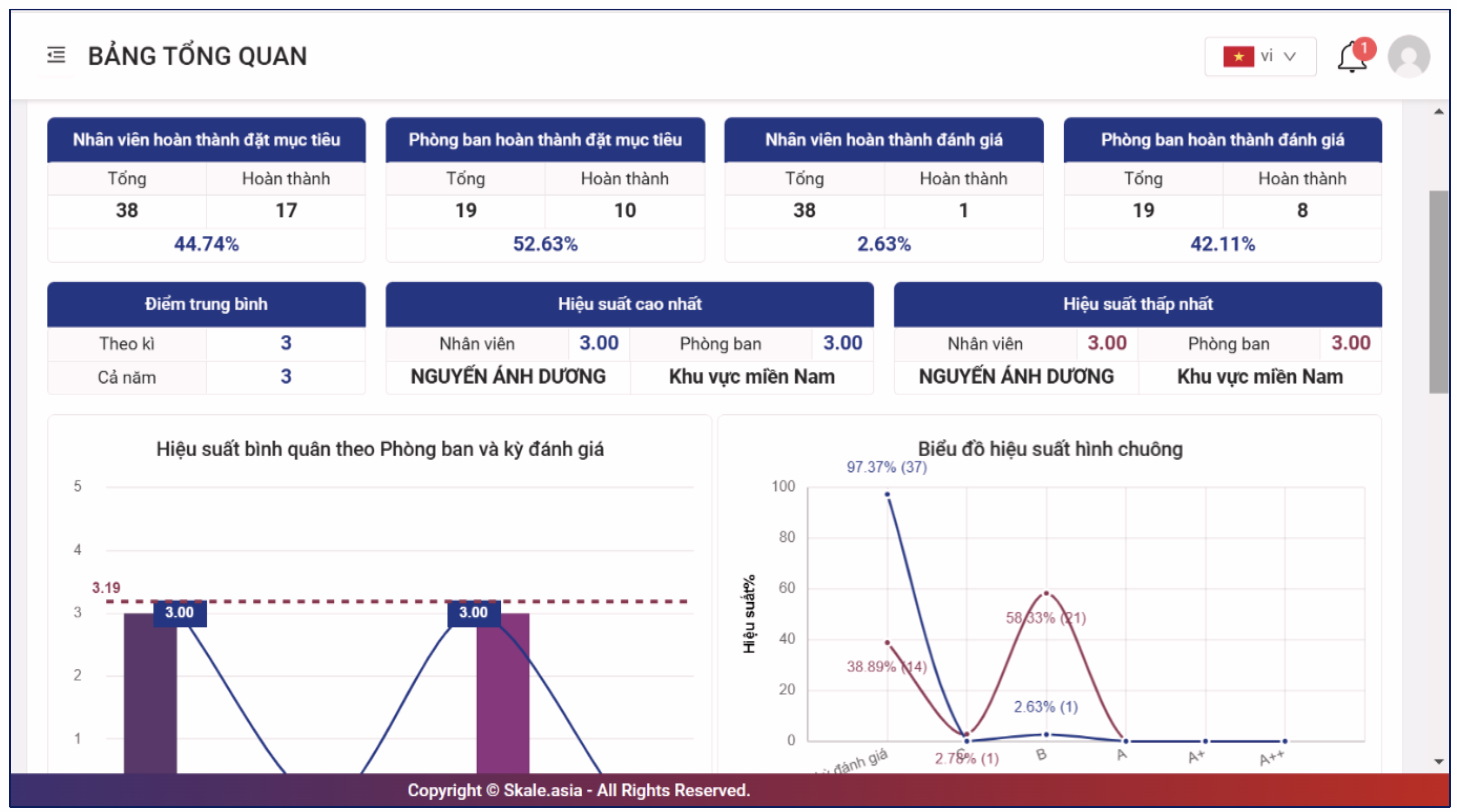Click the second purple bar in chart

[502, 692]
